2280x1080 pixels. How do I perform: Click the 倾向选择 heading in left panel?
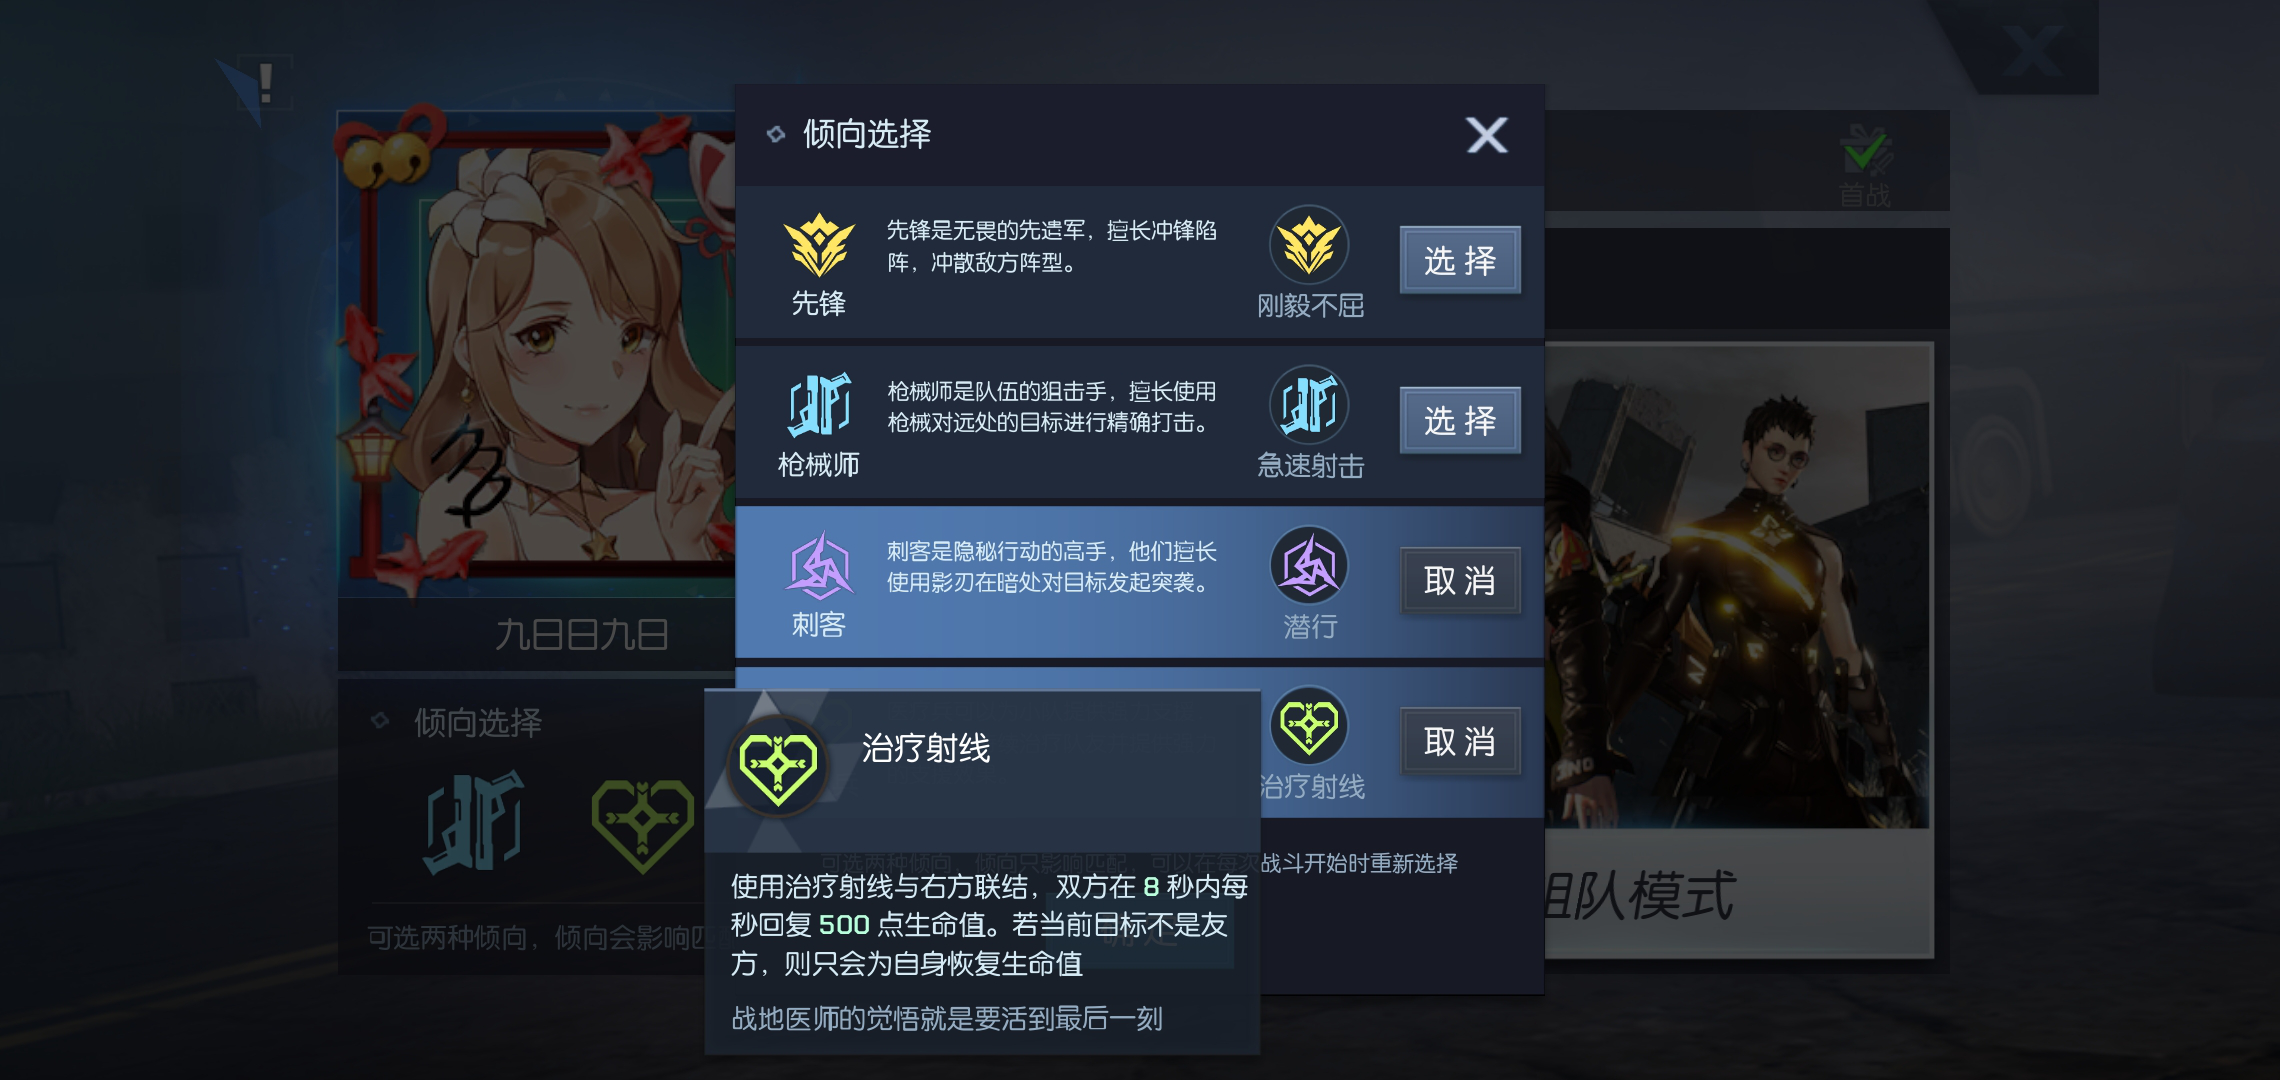pos(478,722)
